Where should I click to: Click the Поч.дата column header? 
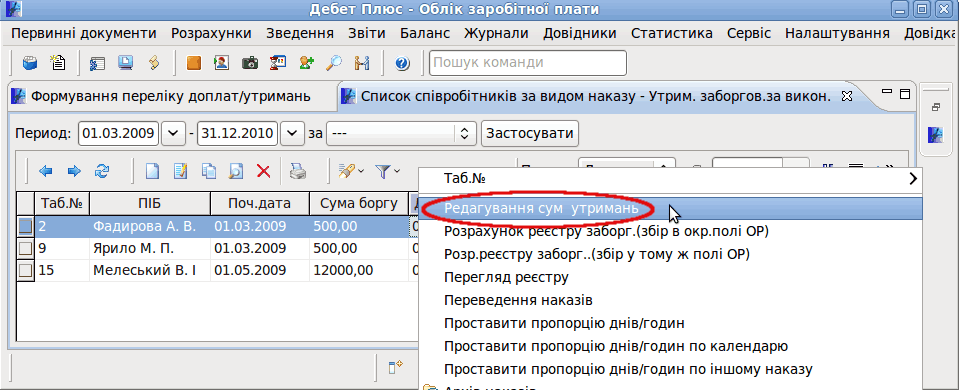click(260, 203)
